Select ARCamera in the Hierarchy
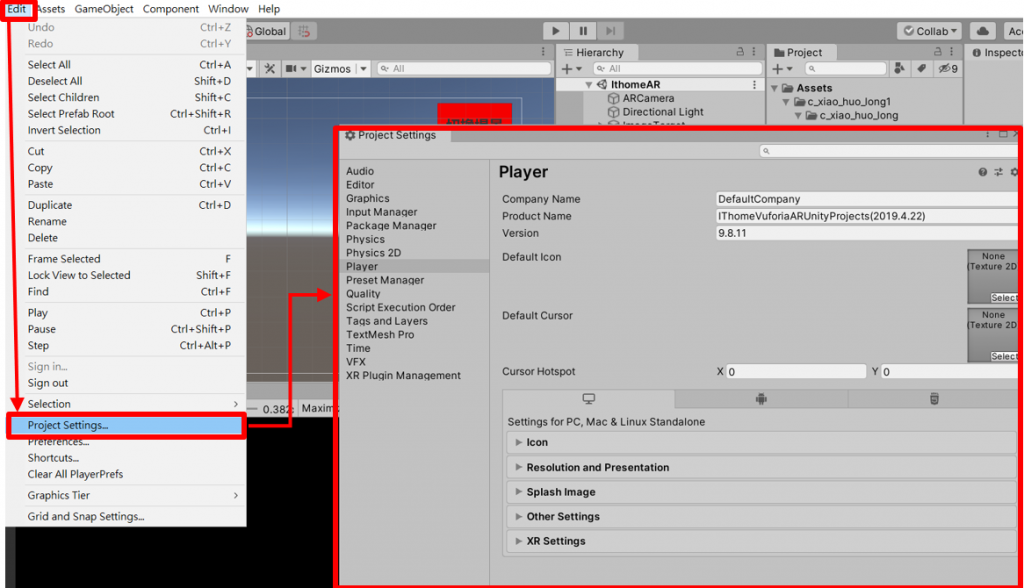Screen dimensions: 1024x588 click(648, 98)
